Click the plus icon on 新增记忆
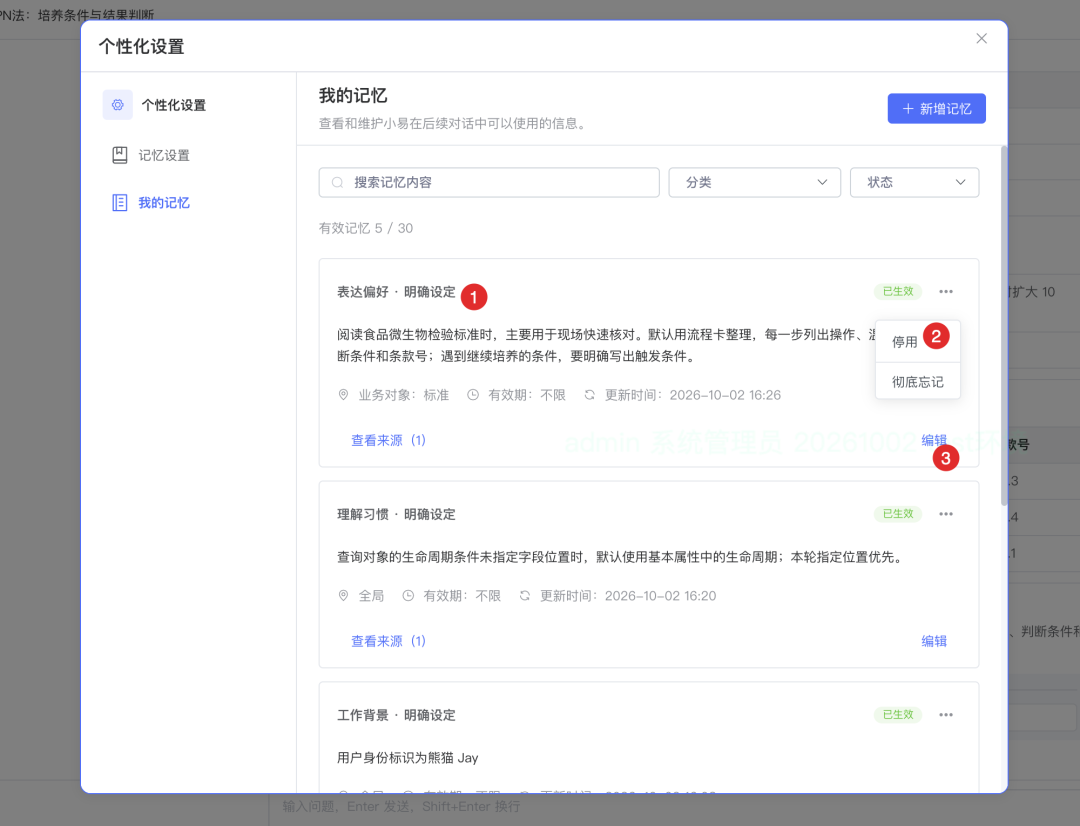Screen dimensions: 1080x826 pos(908,109)
